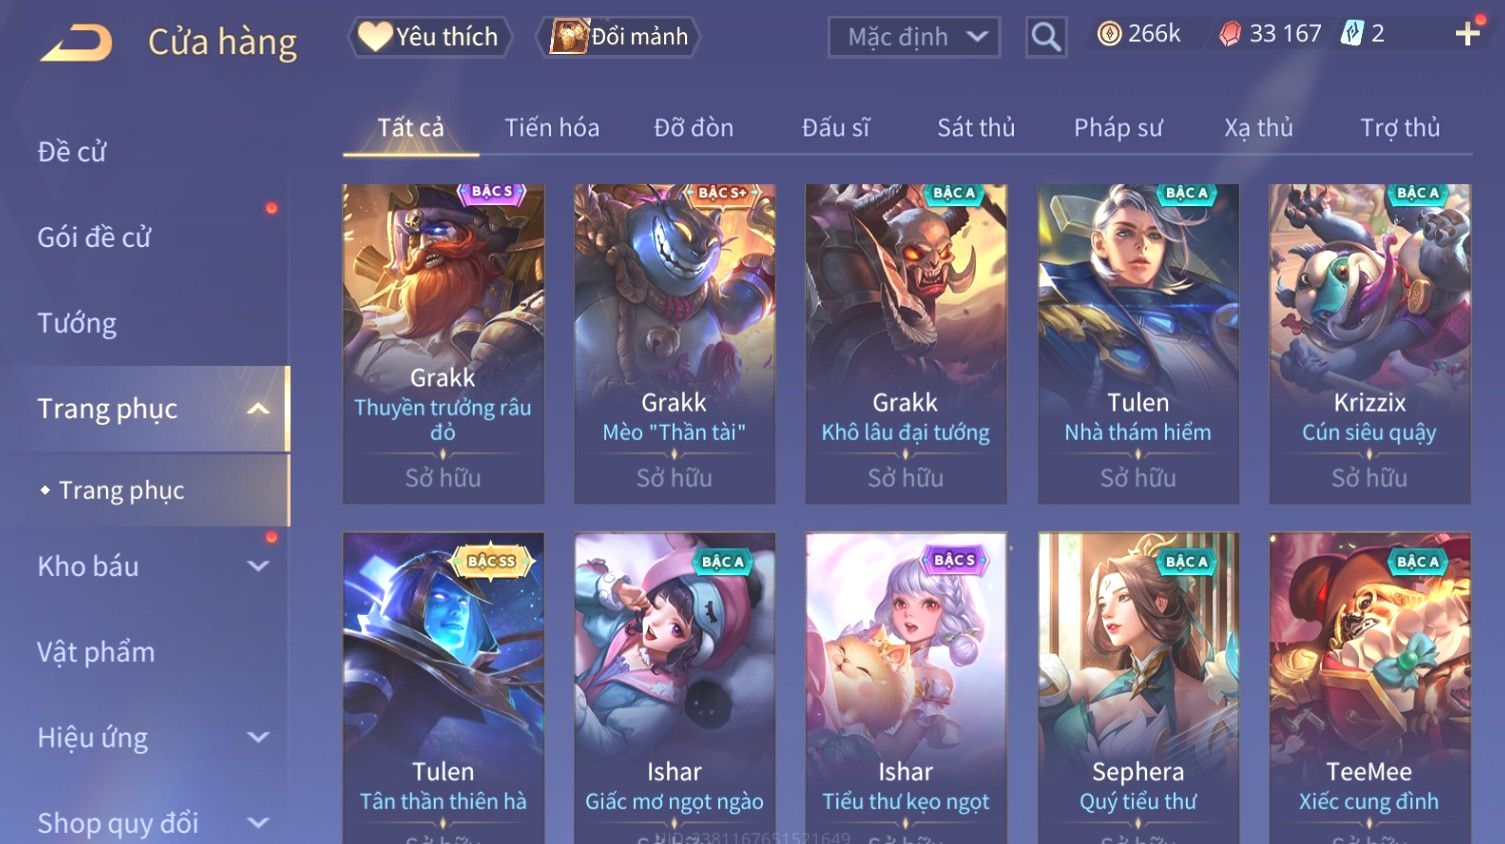
Task: Expand the Hiệu ứng sidebar section
Action: (x=258, y=738)
